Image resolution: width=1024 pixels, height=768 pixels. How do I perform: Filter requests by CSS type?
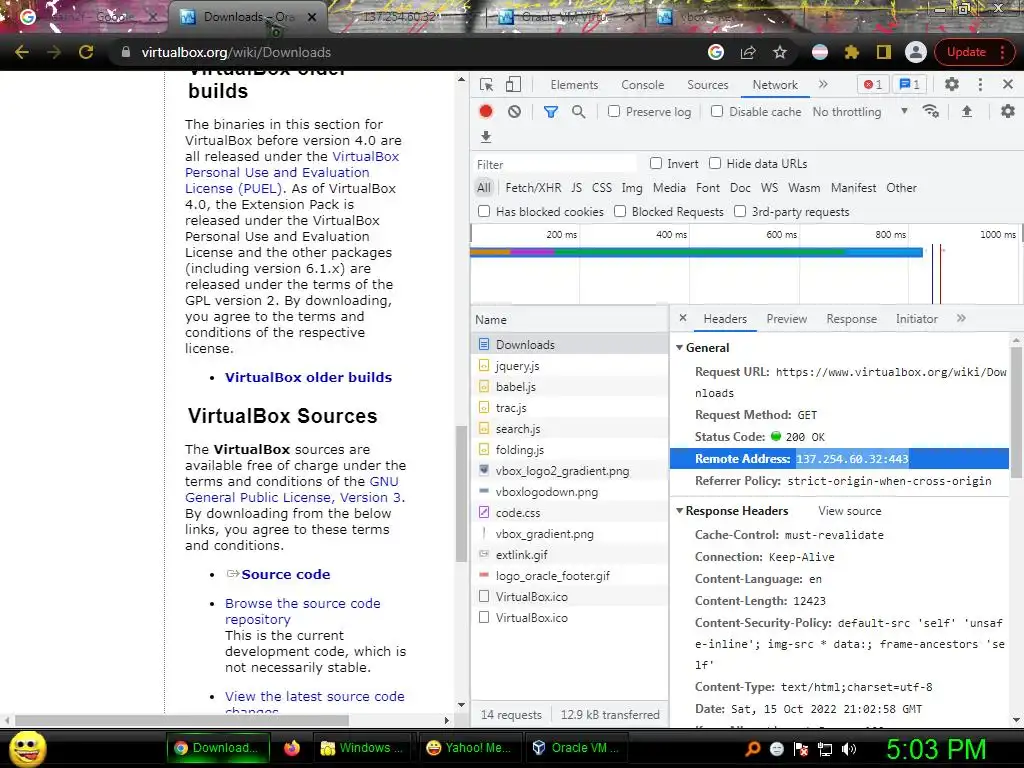tap(601, 188)
